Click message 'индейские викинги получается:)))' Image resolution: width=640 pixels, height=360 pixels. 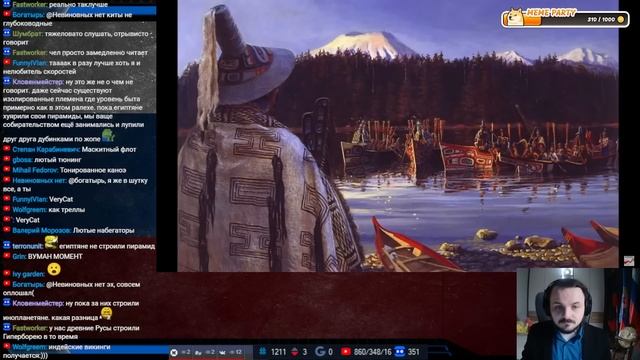tap(57, 351)
